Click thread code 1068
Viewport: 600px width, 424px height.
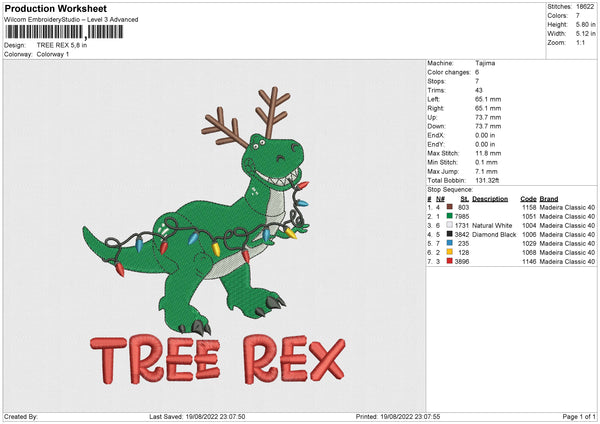click(x=529, y=253)
